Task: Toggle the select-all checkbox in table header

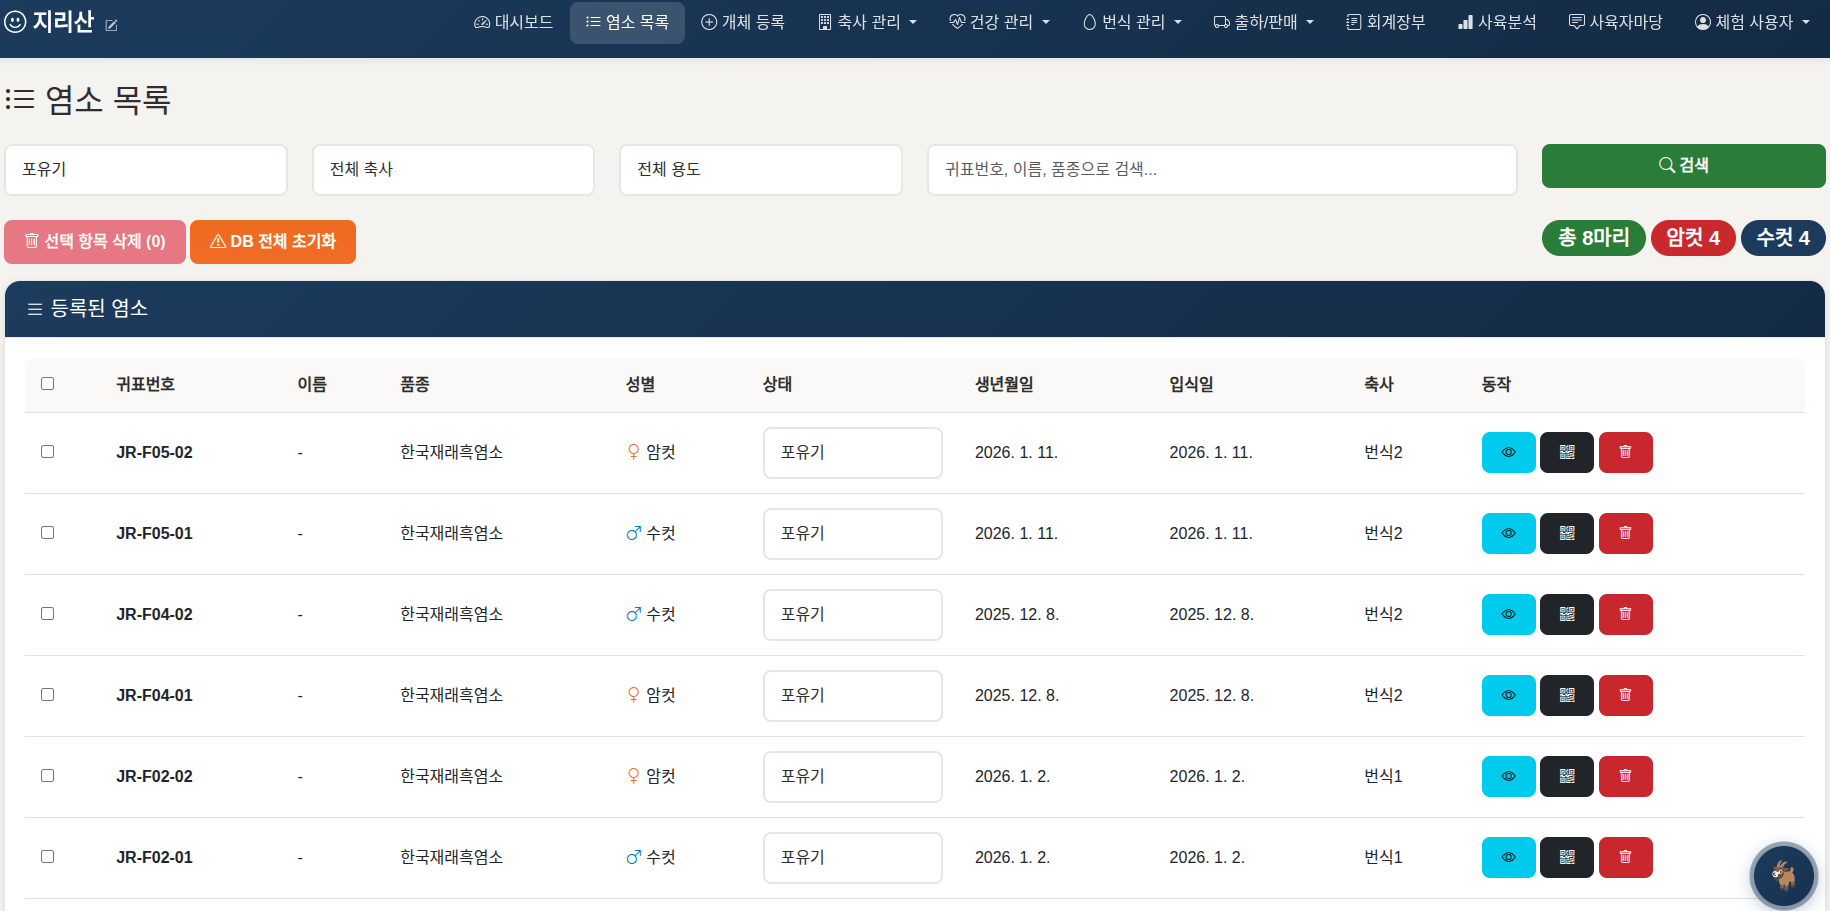Action: pyautogui.click(x=47, y=383)
